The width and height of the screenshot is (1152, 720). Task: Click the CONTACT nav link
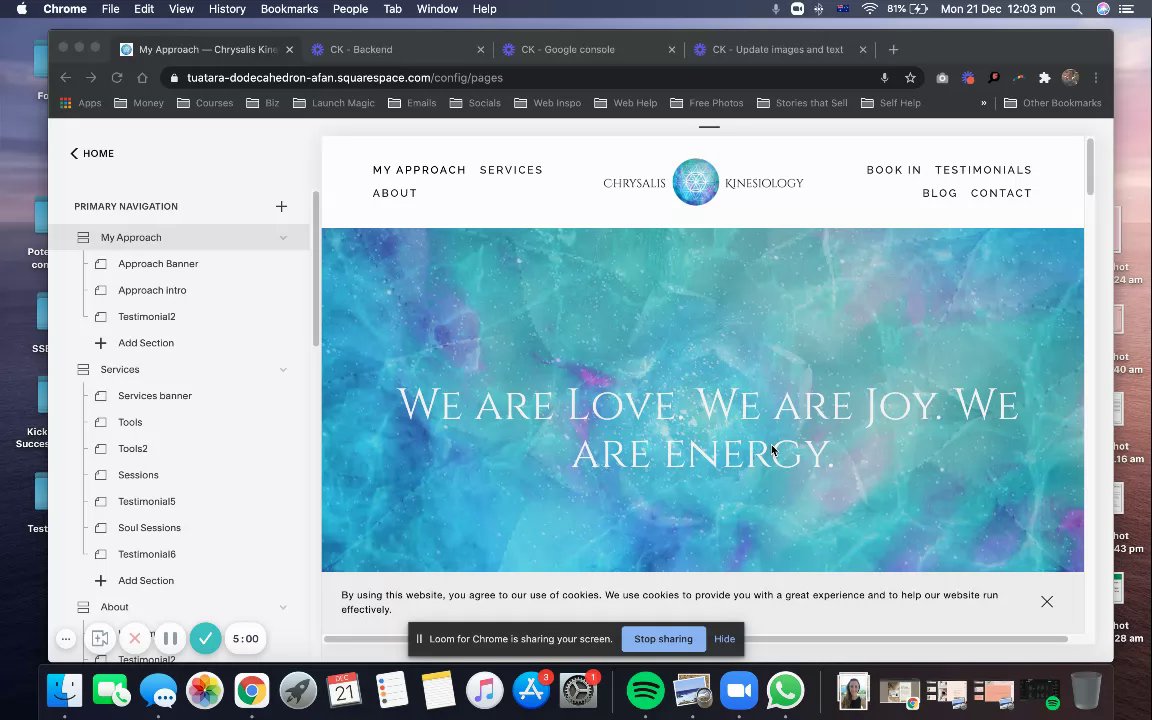(x=1001, y=193)
